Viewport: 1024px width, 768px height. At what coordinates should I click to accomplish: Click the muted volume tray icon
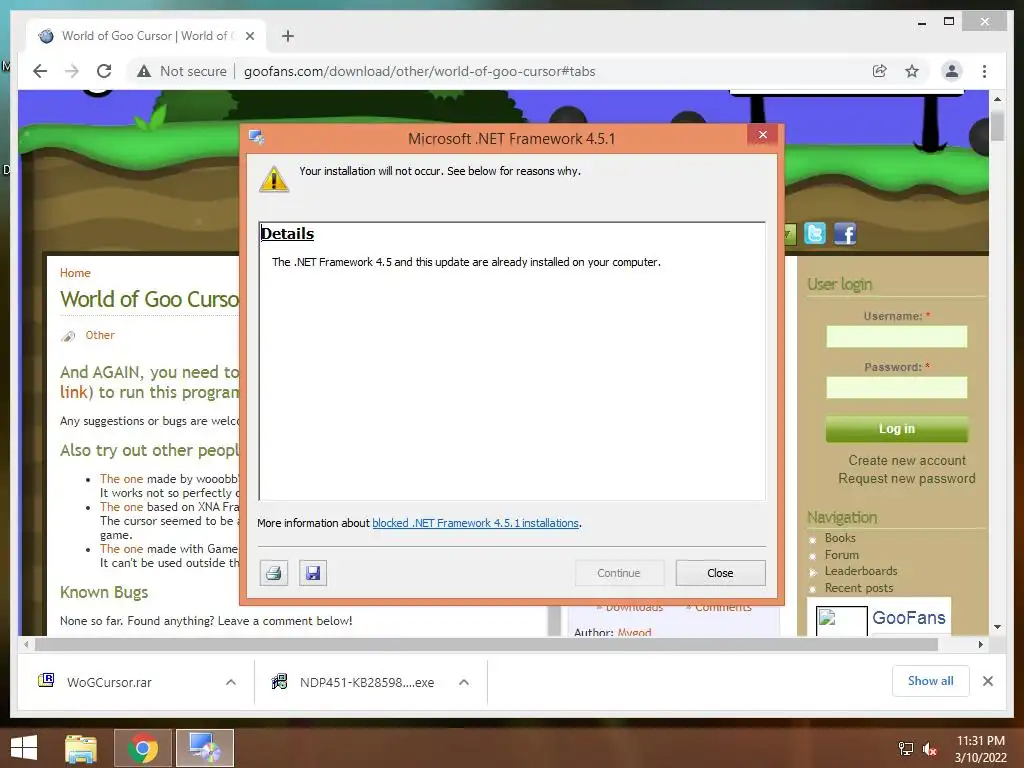930,748
